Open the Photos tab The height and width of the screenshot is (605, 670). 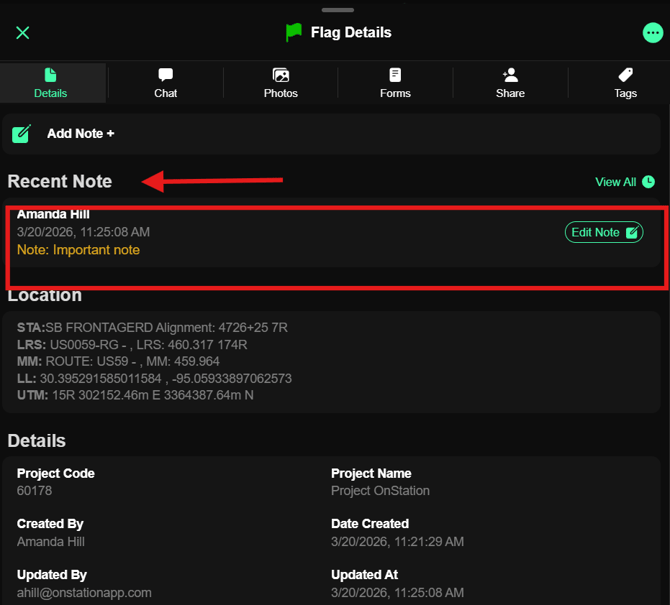point(281,83)
